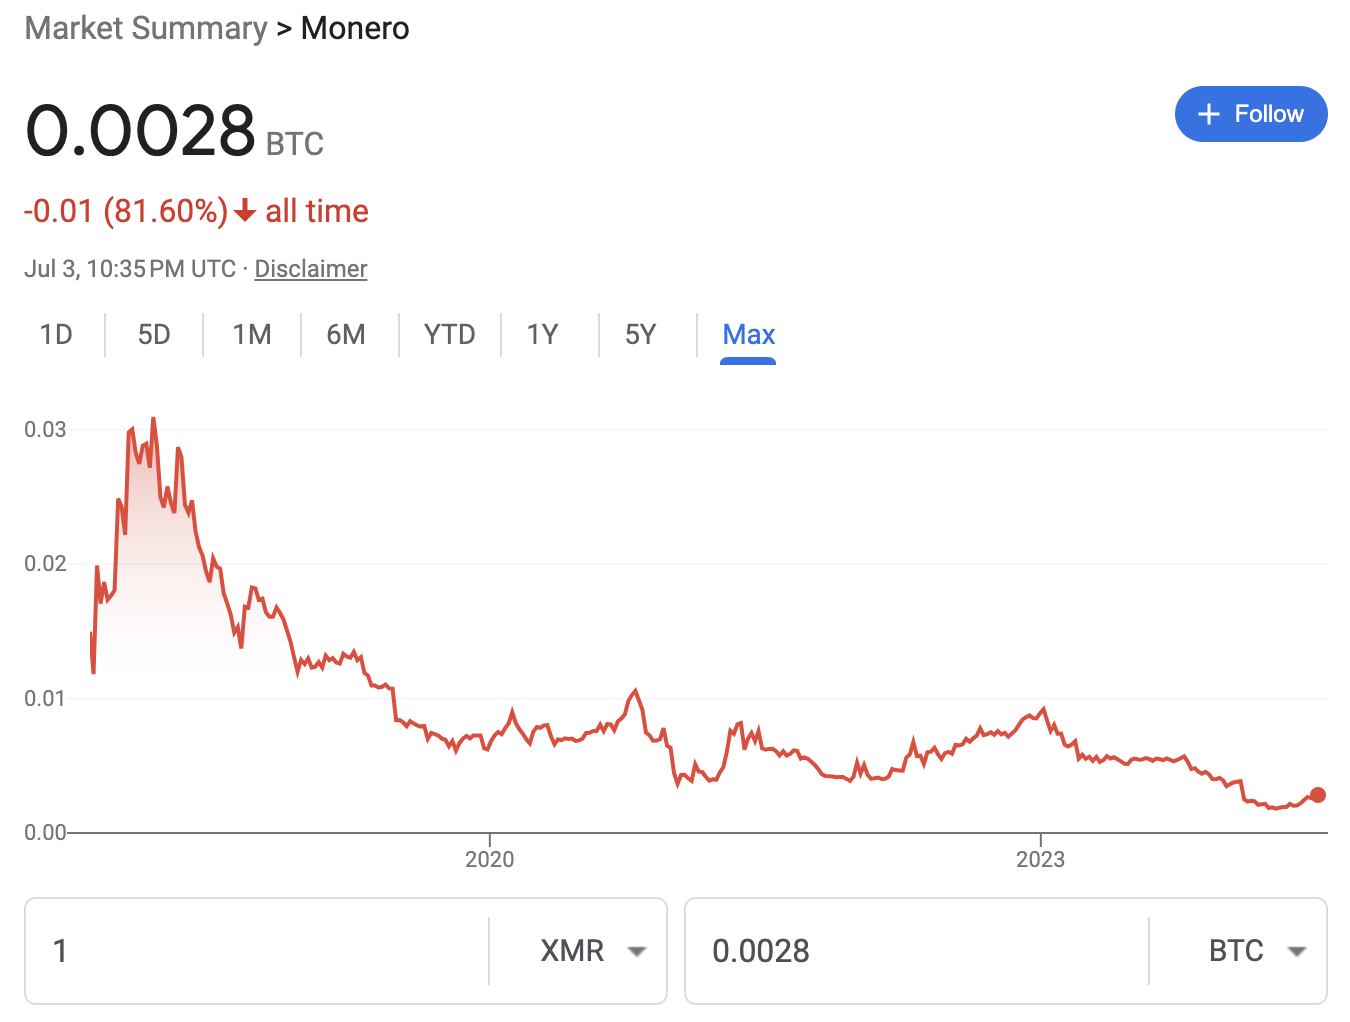Open the BTC currency dropdown arrow
The image size is (1350, 1022).
(x=1296, y=951)
